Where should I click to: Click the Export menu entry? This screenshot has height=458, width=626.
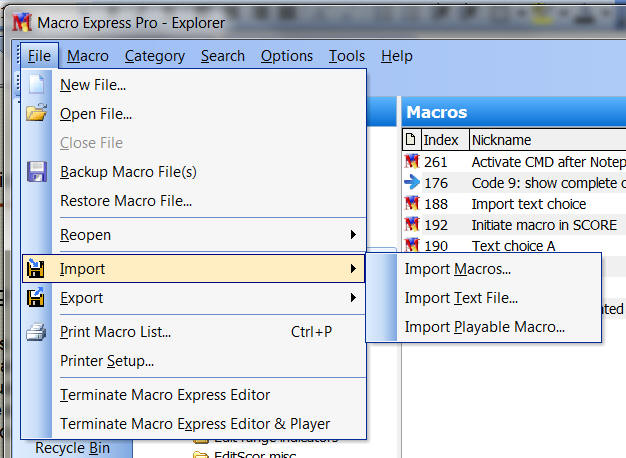(x=194, y=298)
